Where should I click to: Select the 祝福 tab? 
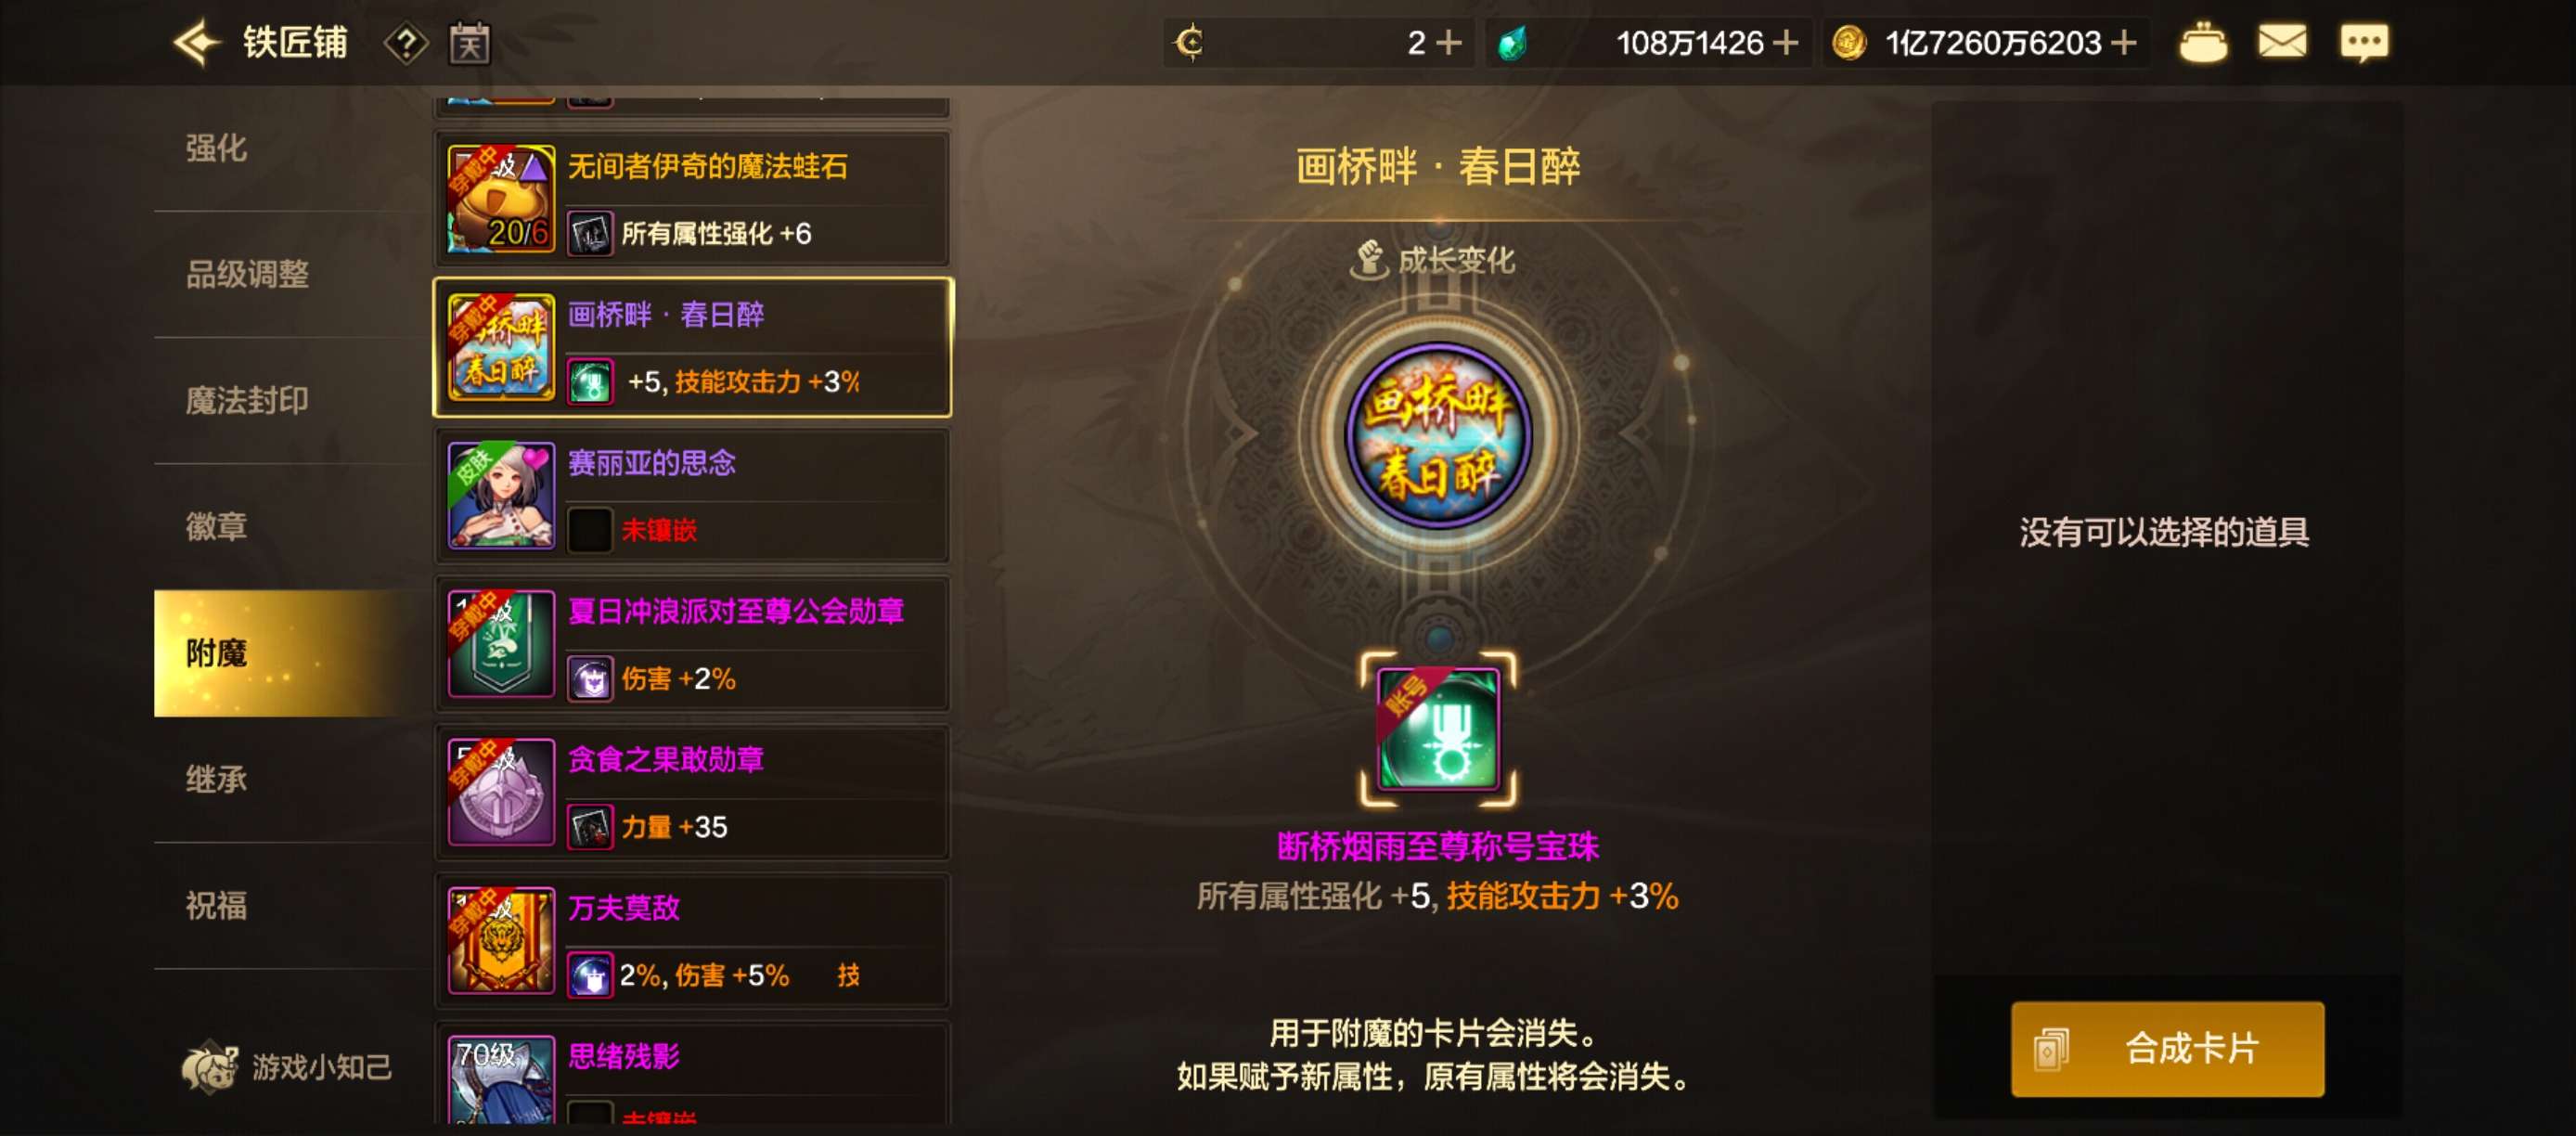[x=215, y=905]
